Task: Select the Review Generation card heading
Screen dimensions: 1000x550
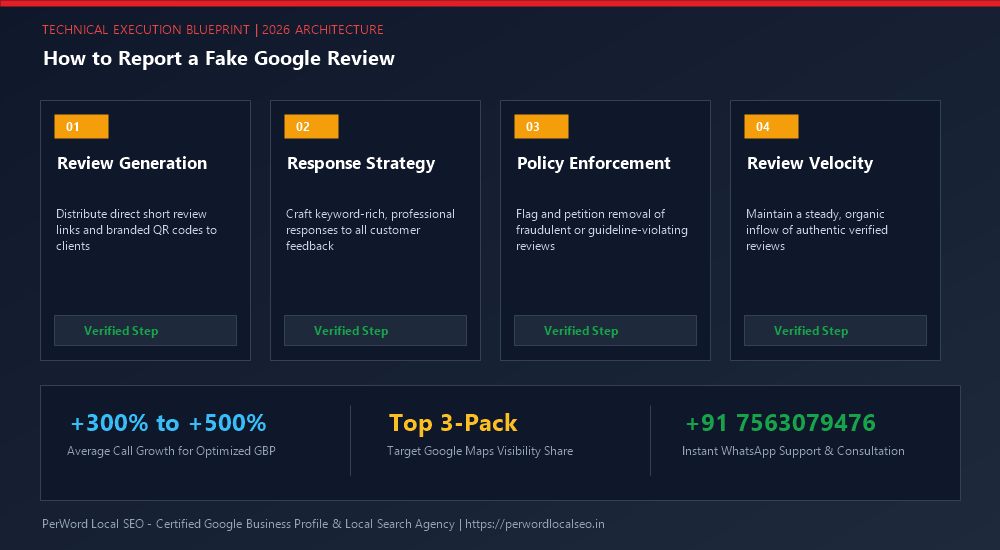Action: point(132,163)
